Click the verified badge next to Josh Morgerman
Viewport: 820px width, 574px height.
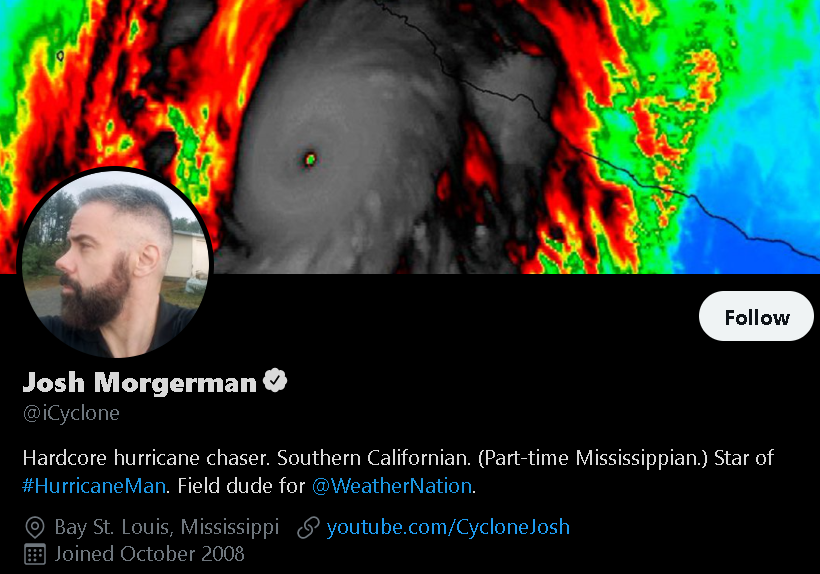coord(275,380)
